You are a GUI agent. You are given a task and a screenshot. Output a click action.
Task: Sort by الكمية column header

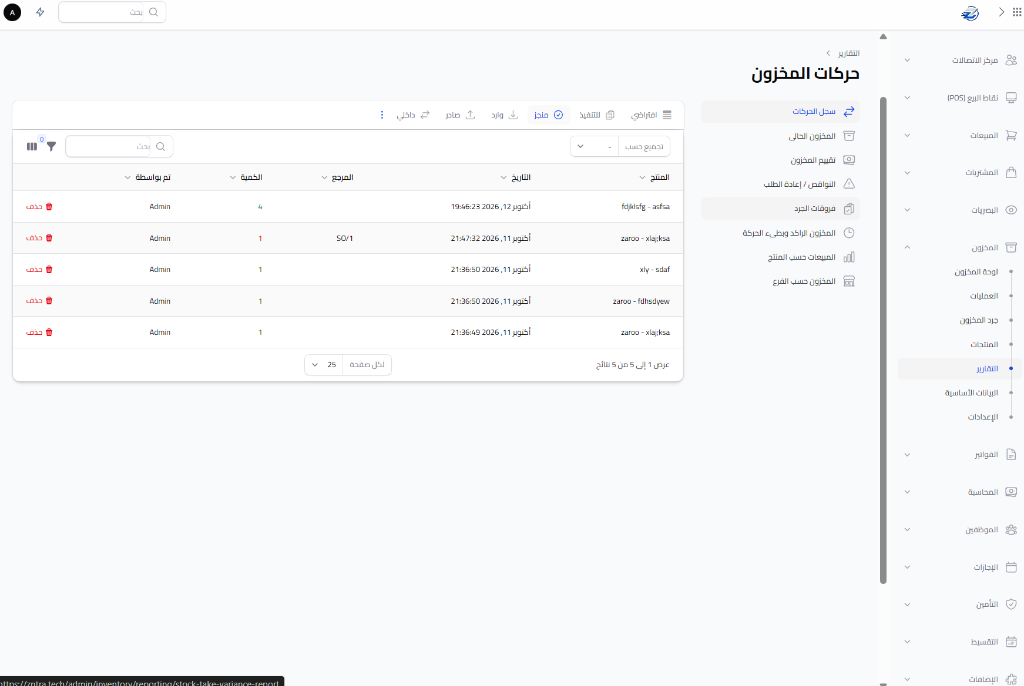click(x=246, y=177)
